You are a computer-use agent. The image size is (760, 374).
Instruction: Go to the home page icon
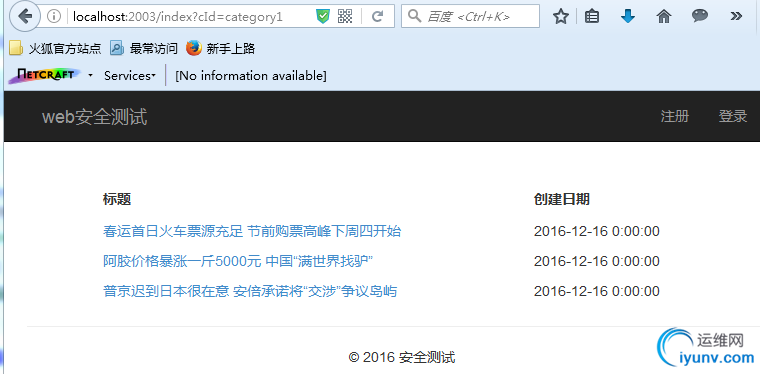664,17
